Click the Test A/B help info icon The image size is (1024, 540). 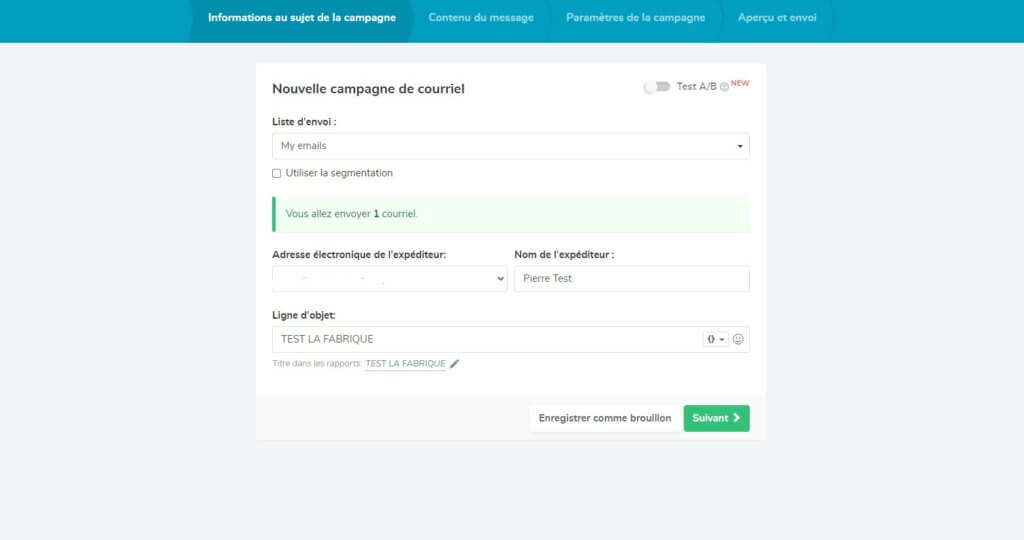(724, 87)
